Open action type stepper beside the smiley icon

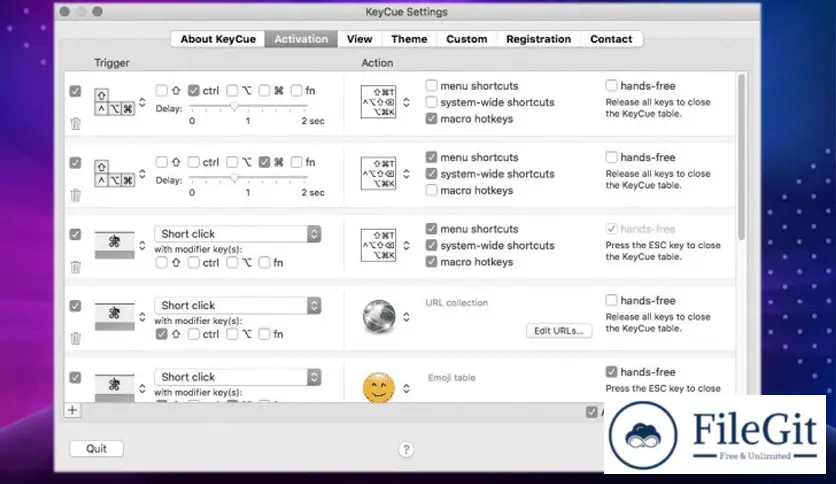coord(406,389)
